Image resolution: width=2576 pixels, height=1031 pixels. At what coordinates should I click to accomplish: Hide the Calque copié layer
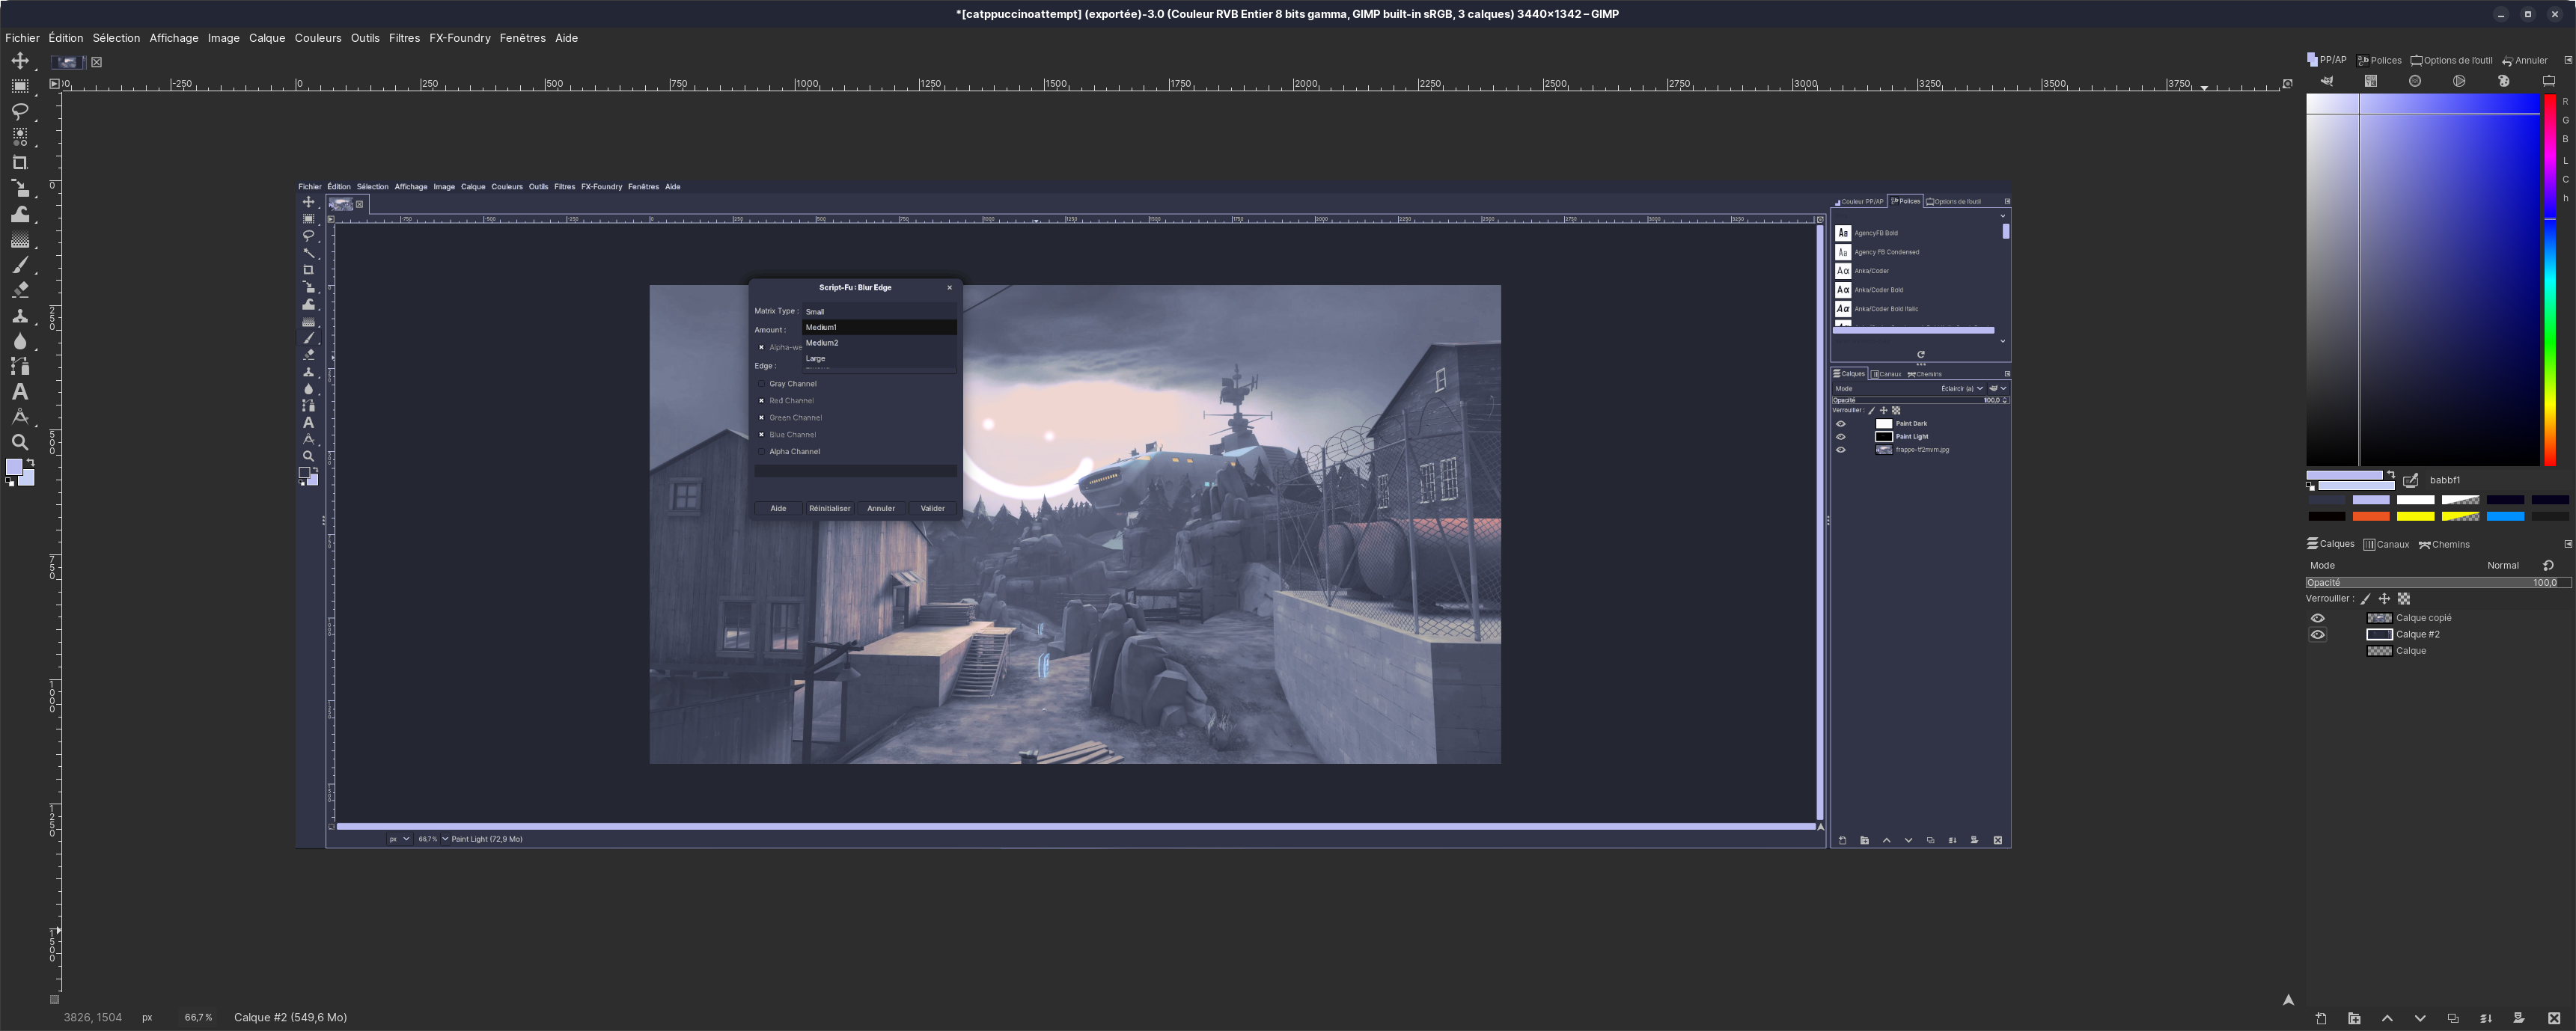2317,618
